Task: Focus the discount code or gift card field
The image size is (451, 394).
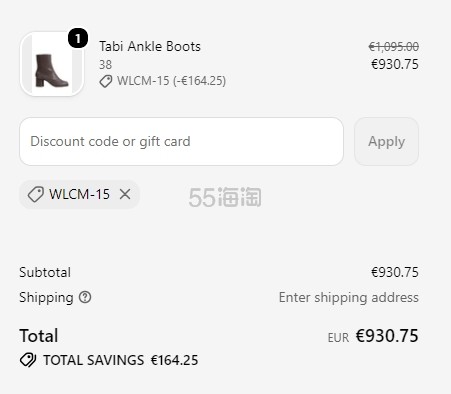Action: click(181, 141)
